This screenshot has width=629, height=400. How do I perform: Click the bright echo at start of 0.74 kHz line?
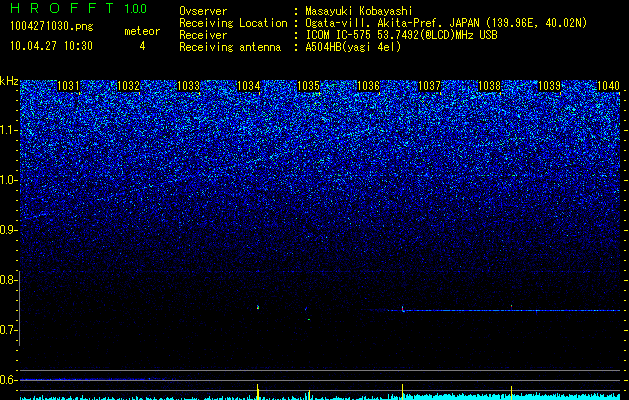403,309
